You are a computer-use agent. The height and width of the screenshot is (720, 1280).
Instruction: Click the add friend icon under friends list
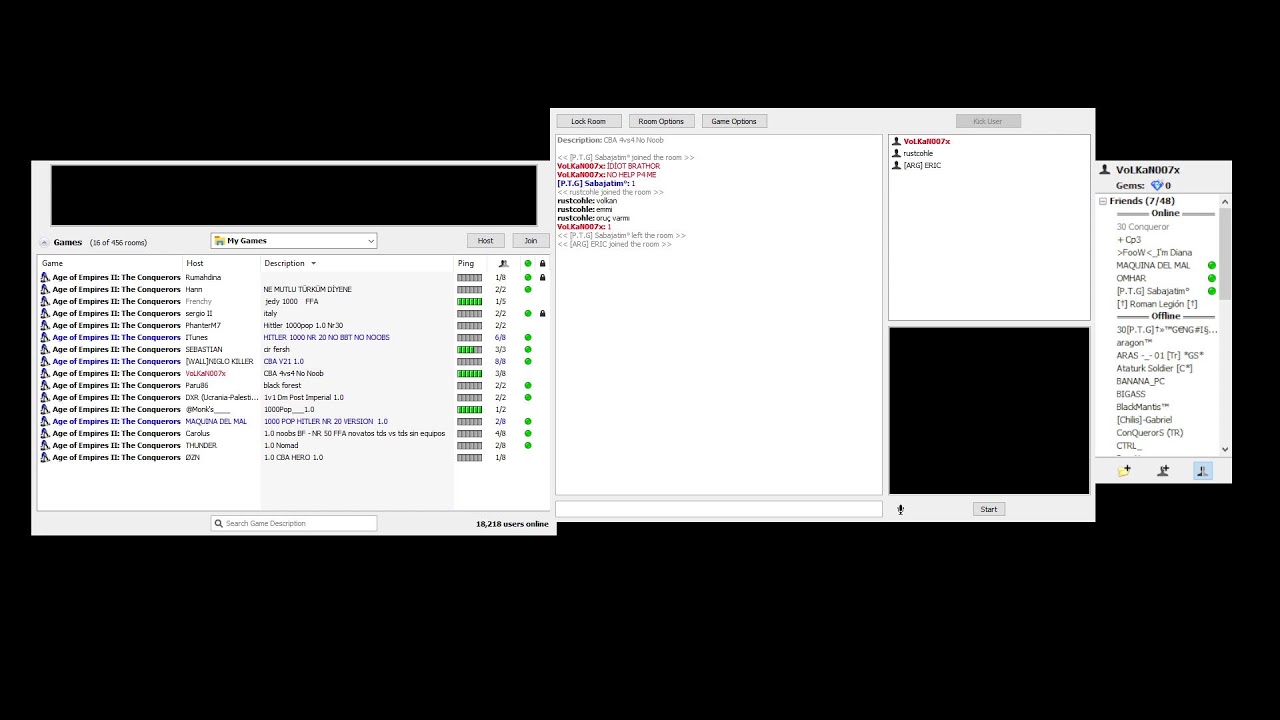coord(1163,471)
